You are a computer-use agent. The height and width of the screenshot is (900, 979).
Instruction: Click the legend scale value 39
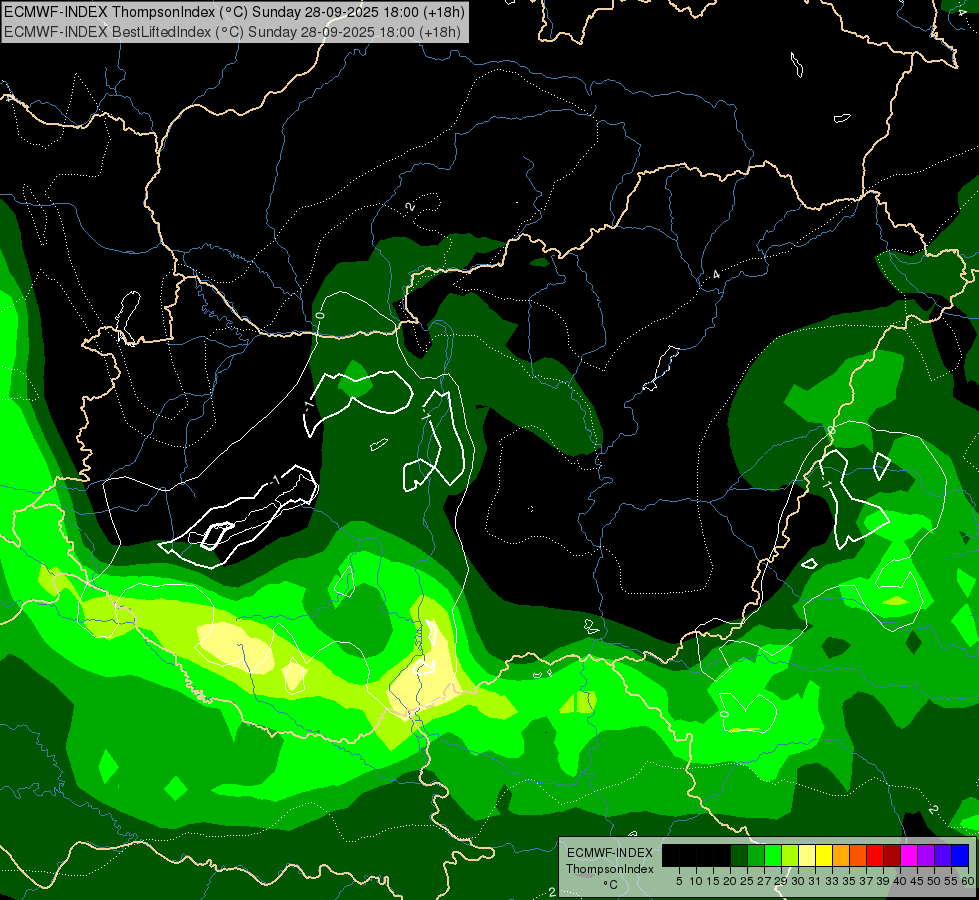pyautogui.click(x=883, y=881)
